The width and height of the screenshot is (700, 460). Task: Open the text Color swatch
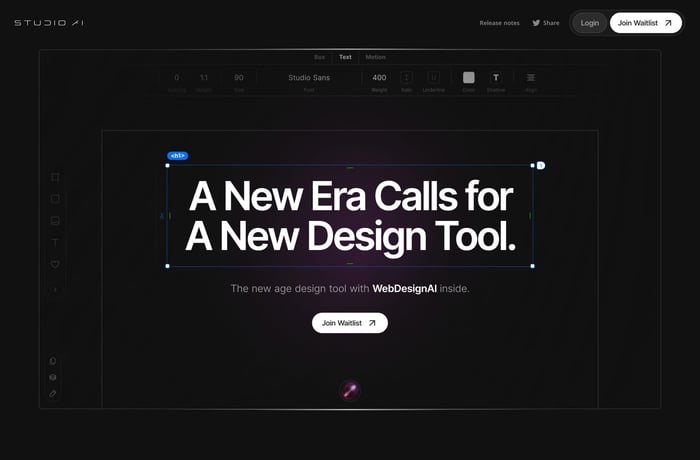tap(468, 78)
